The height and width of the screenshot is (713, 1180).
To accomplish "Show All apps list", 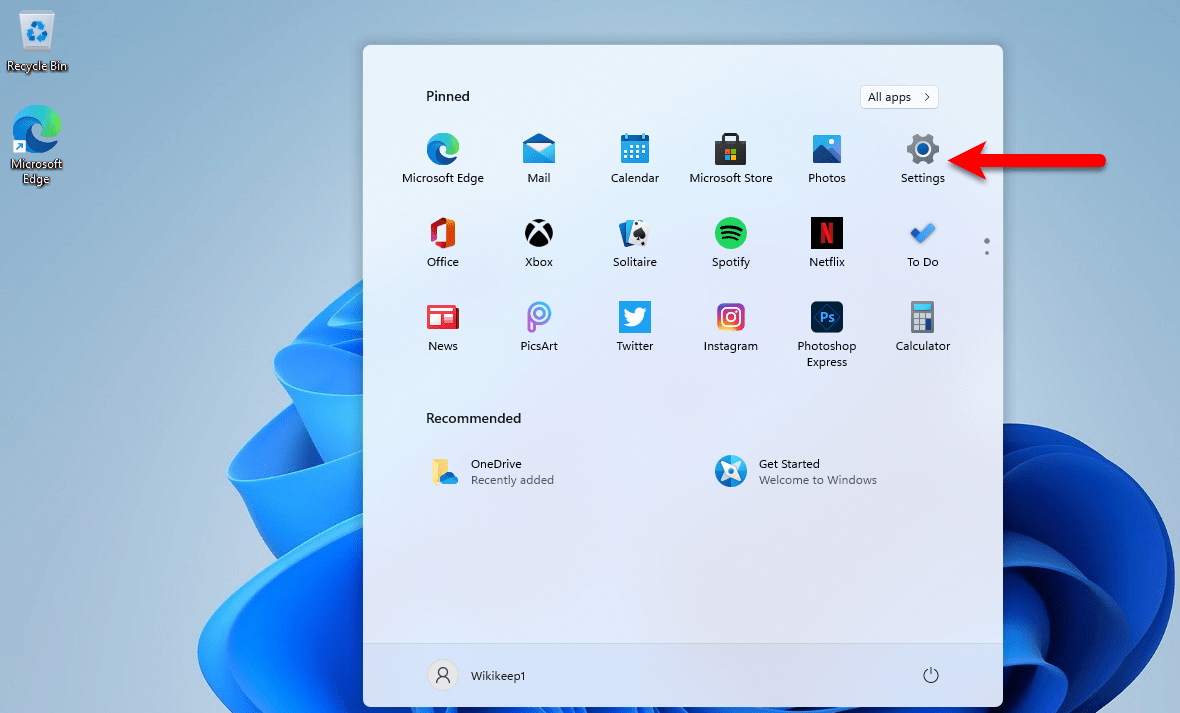I will click(x=899, y=97).
